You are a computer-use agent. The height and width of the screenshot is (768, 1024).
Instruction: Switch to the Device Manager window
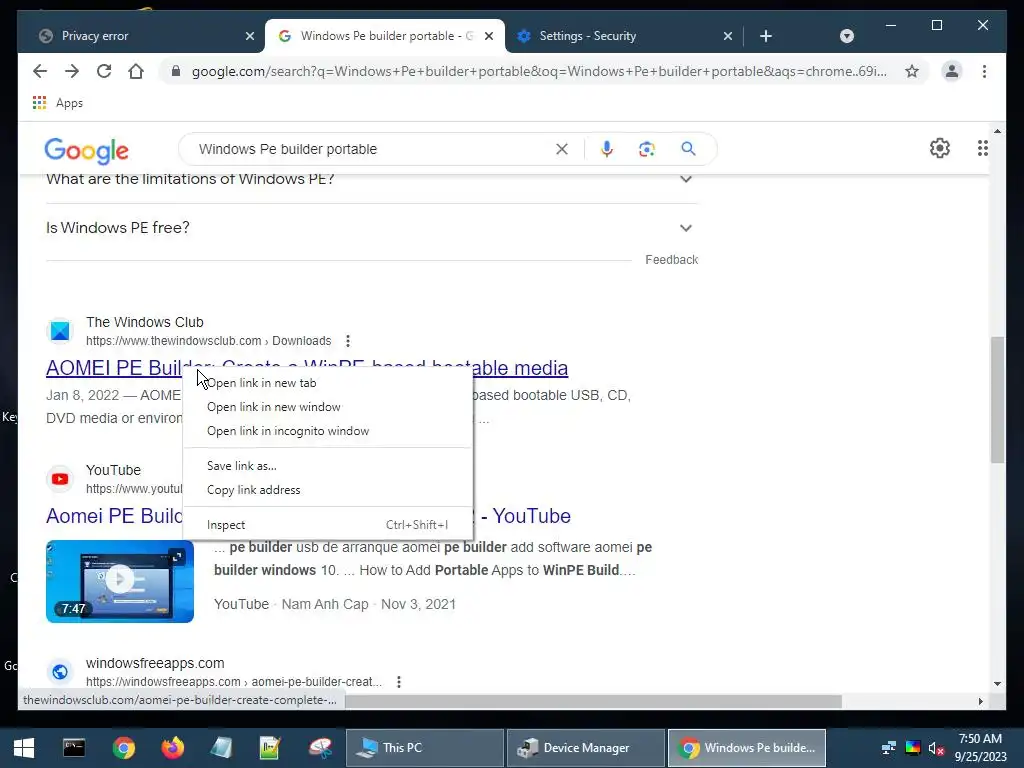point(586,748)
